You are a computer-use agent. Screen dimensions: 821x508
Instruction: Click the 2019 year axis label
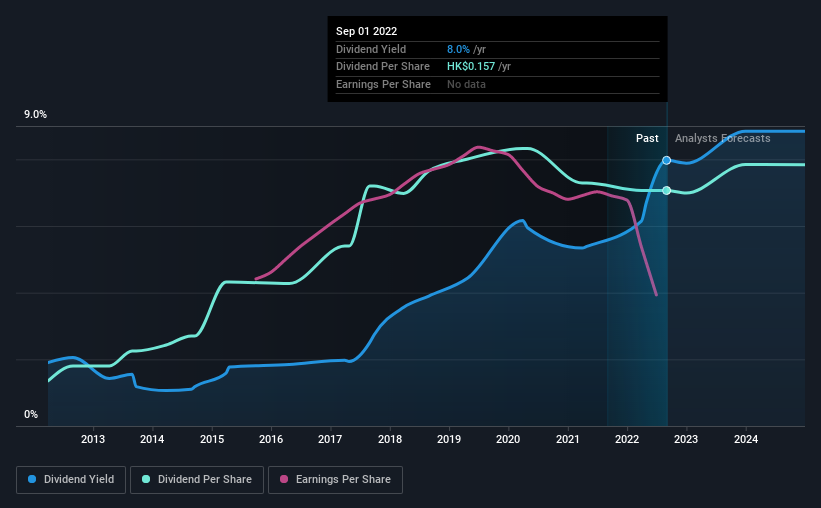449,439
